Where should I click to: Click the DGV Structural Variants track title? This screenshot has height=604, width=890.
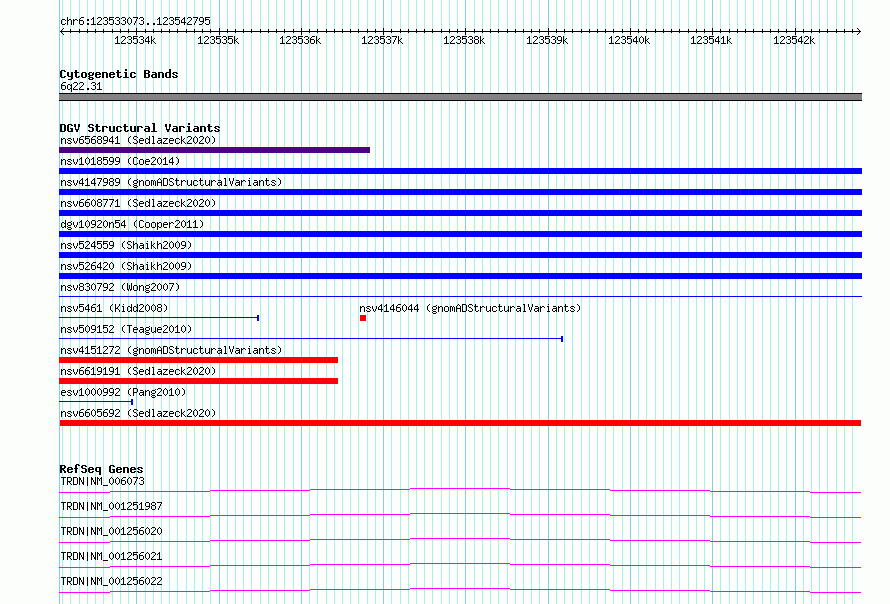pyautogui.click(x=140, y=128)
